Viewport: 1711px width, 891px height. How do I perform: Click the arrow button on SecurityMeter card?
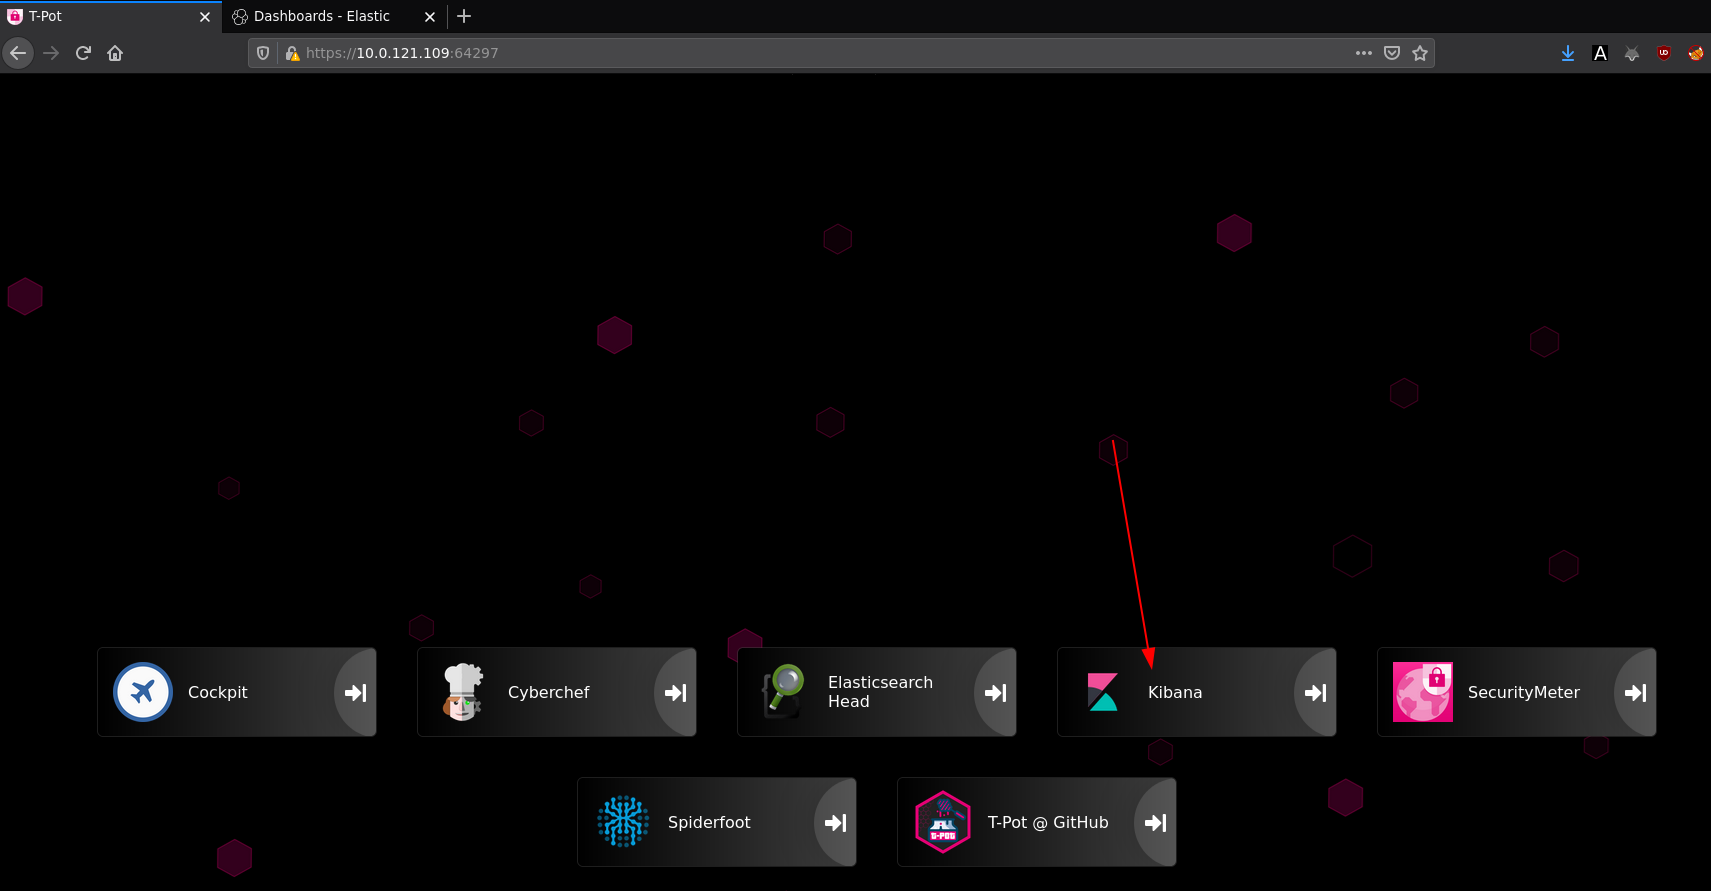coord(1636,692)
